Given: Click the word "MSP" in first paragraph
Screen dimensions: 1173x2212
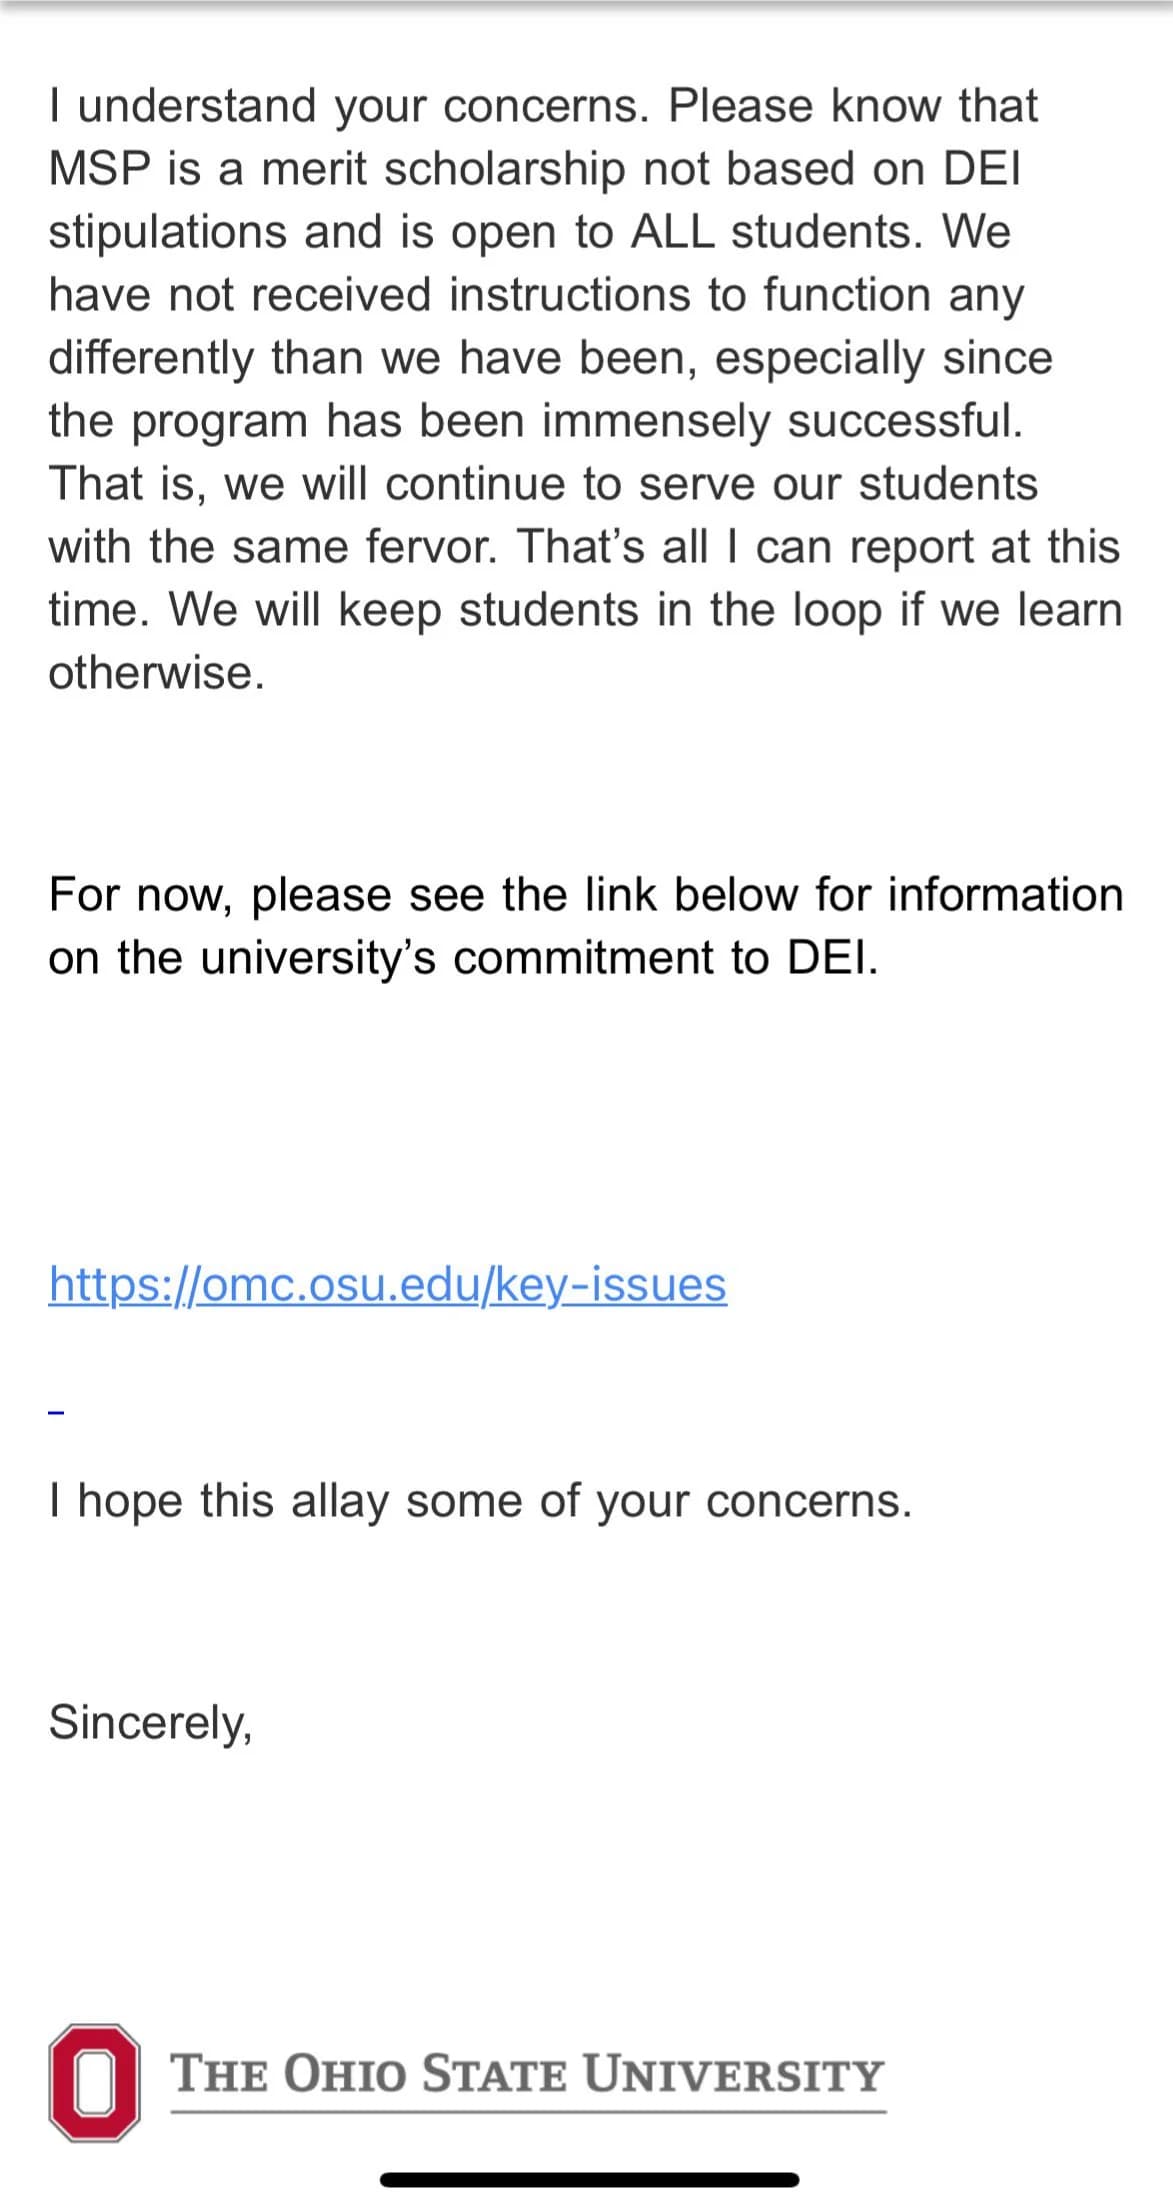Looking at the screenshot, I should [99, 169].
